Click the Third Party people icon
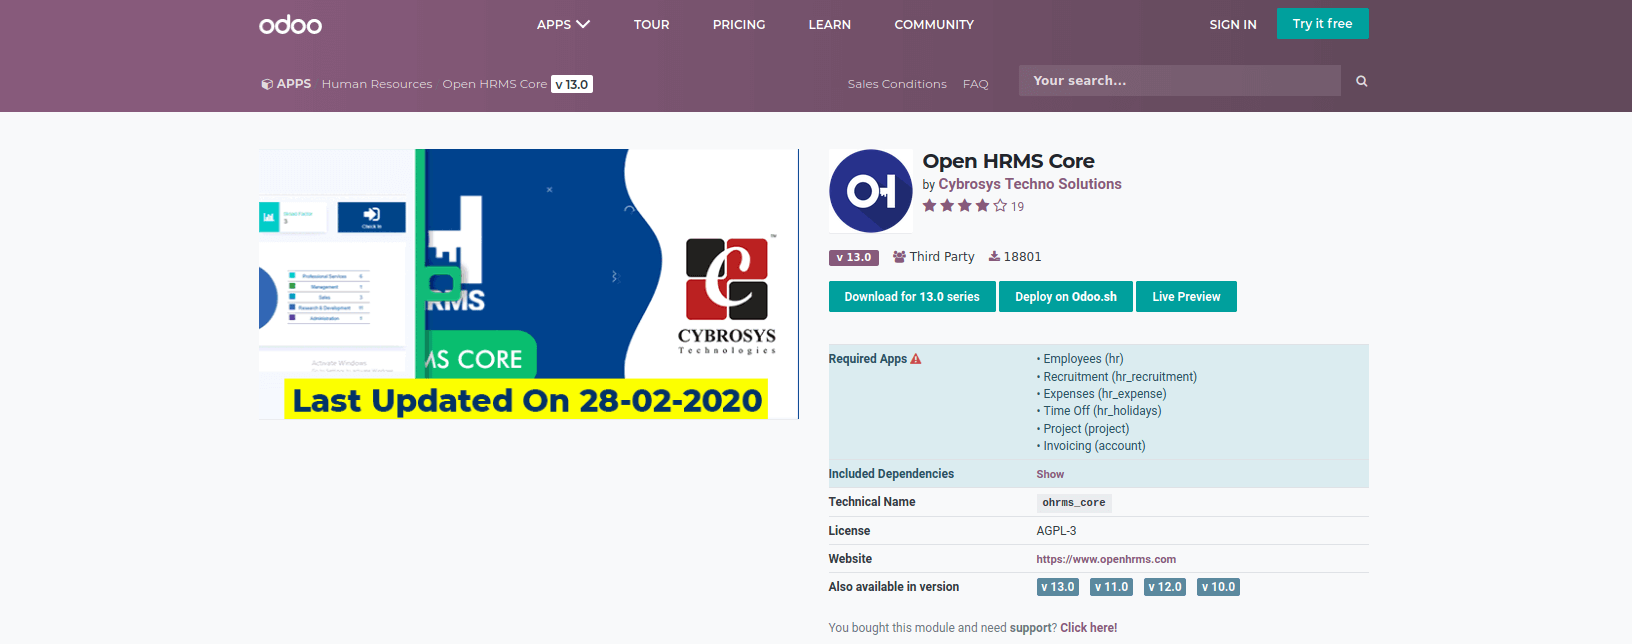 899,257
